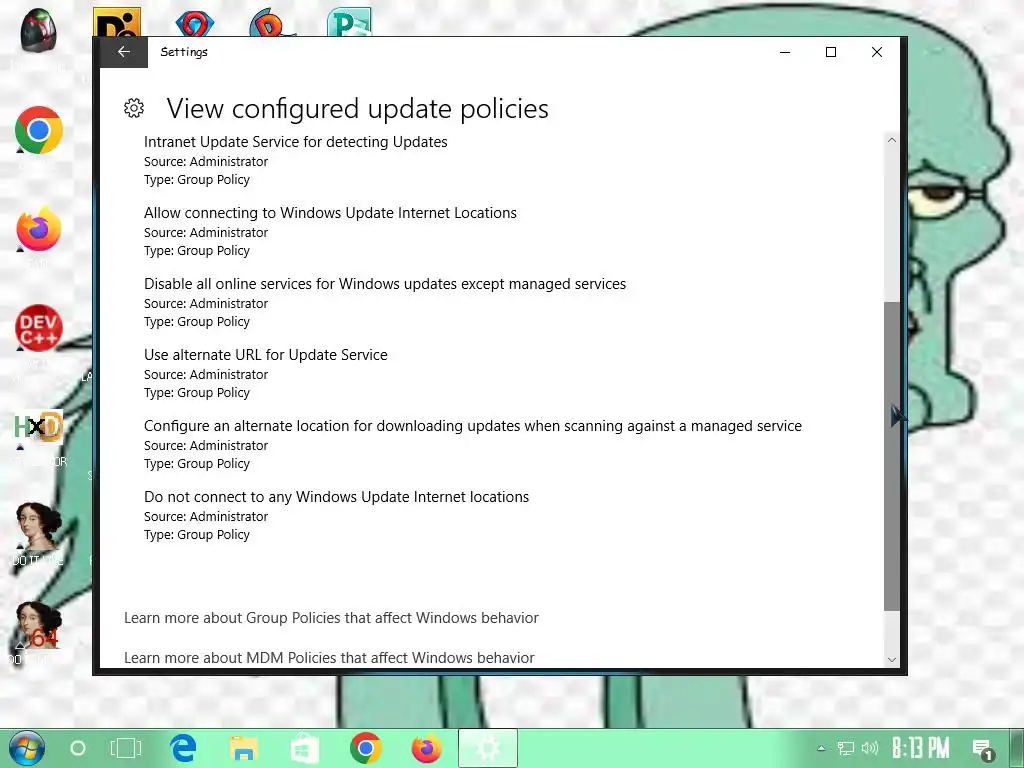Open the network tray icon
Image resolution: width=1024 pixels, height=768 pixels.
[846, 748]
